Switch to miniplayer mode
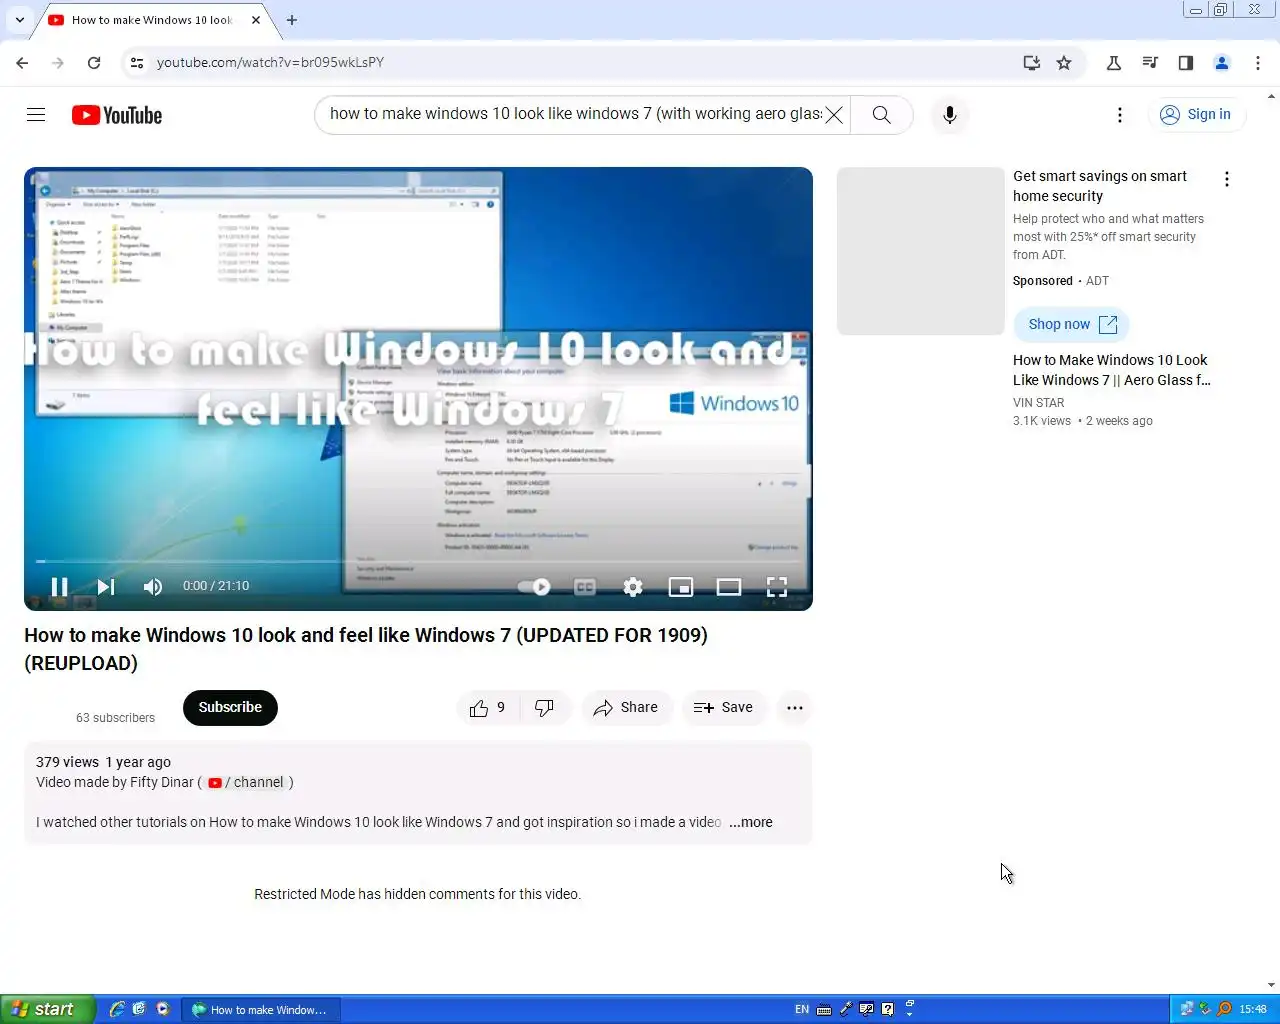This screenshot has height=1024, width=1280. 681,587
